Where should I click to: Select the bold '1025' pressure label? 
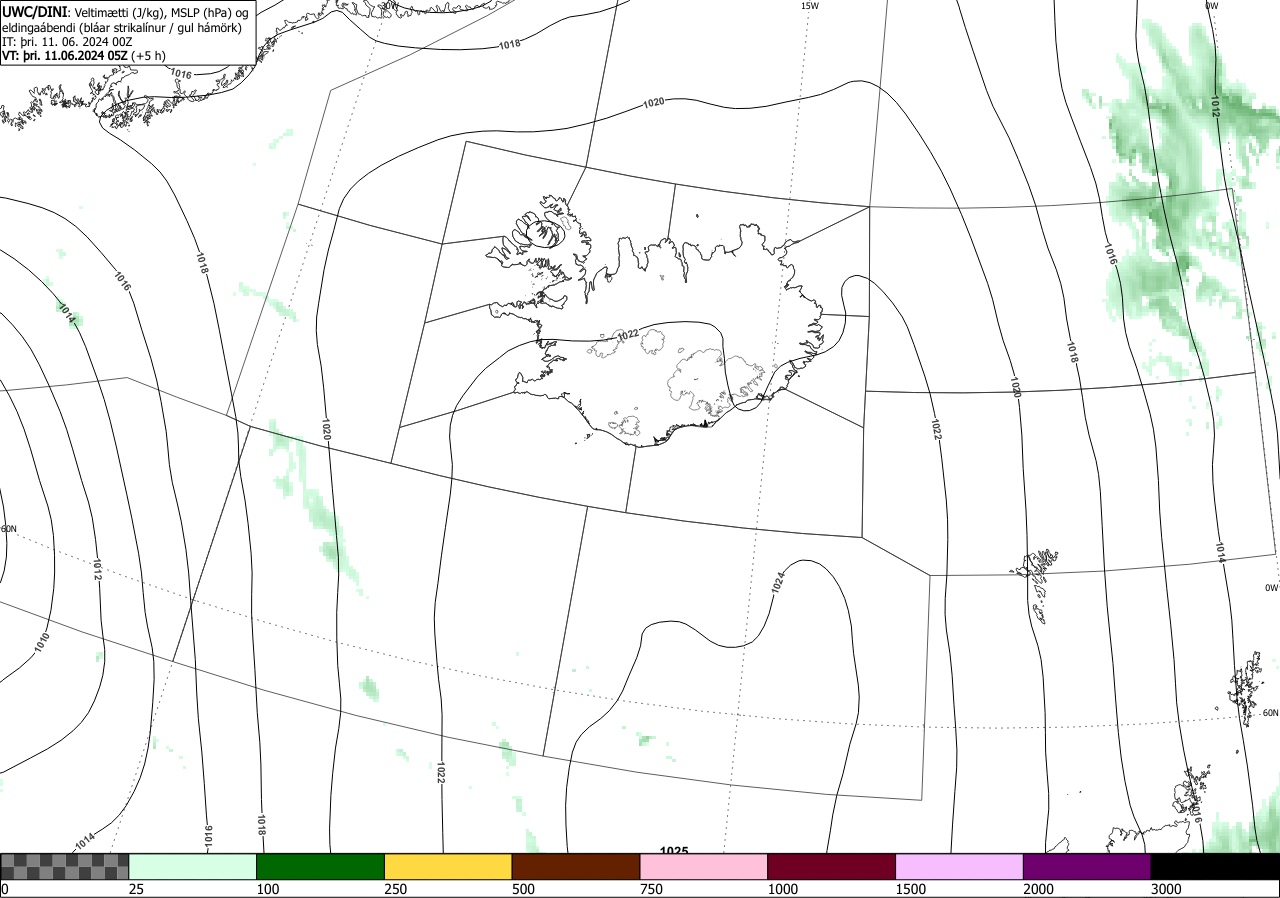675,851
